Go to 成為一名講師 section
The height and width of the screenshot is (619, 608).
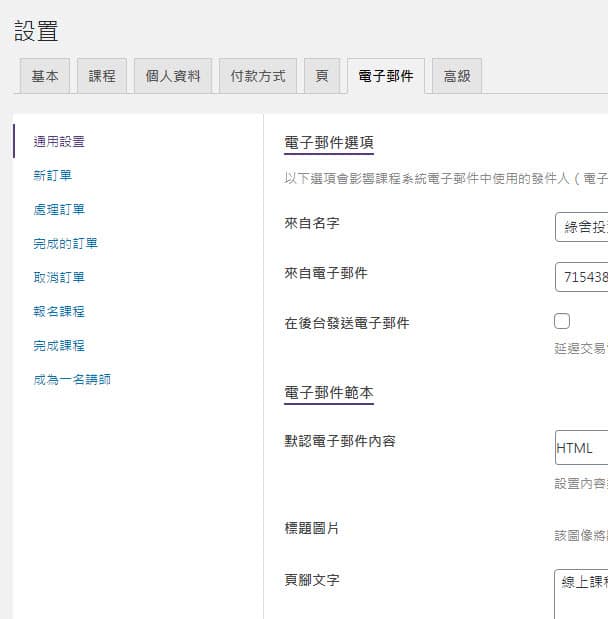[72, 380]
